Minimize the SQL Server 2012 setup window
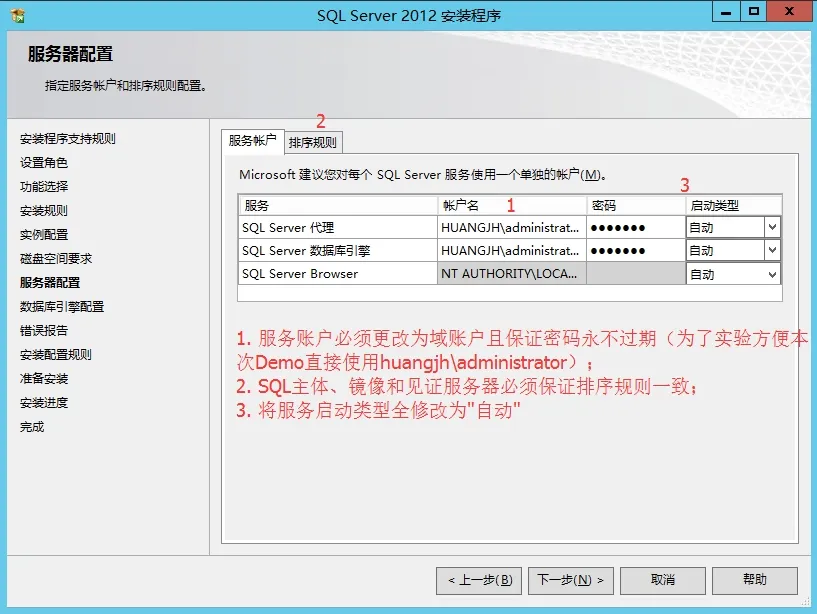Screen dimensions: 817x614 pyautogui.click(x=726, y=11)
